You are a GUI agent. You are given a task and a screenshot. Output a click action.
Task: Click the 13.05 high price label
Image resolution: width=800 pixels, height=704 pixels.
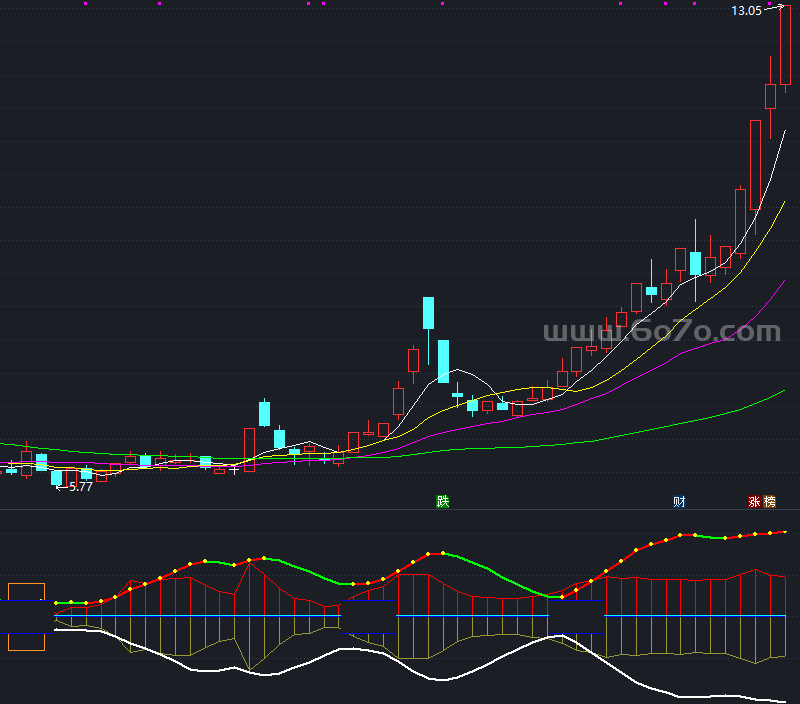click(x=746, y=11)
